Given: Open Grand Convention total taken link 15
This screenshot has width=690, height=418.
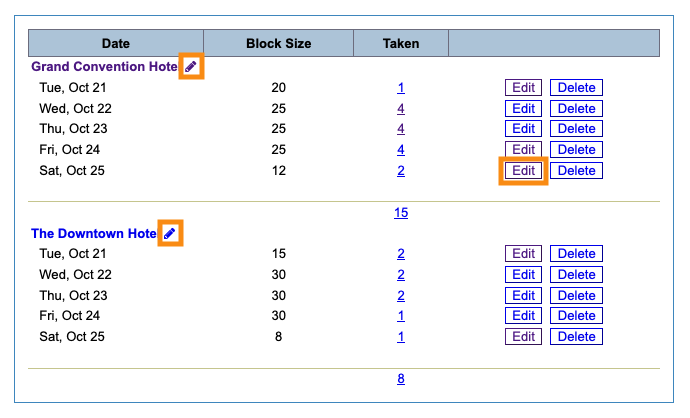Looking at the screenshot, I should (x=401, y=213).
